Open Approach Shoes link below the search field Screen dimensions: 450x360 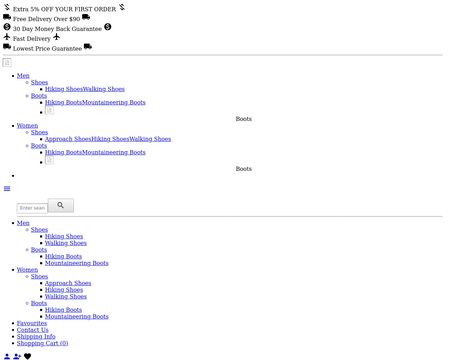point(68,283)
